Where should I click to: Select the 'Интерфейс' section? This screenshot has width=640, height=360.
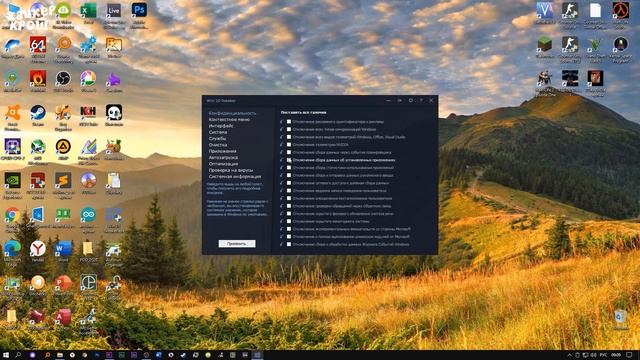tap(221, 126)
